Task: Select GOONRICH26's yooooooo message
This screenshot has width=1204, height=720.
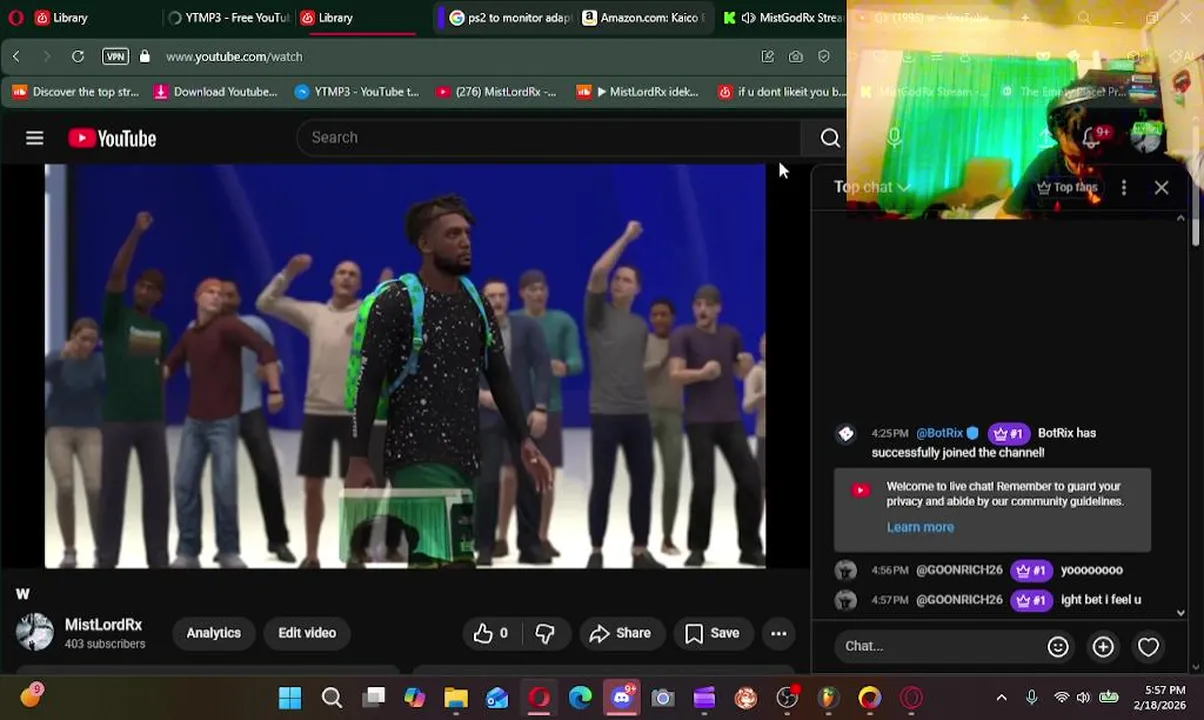Action: point(1091,570)
